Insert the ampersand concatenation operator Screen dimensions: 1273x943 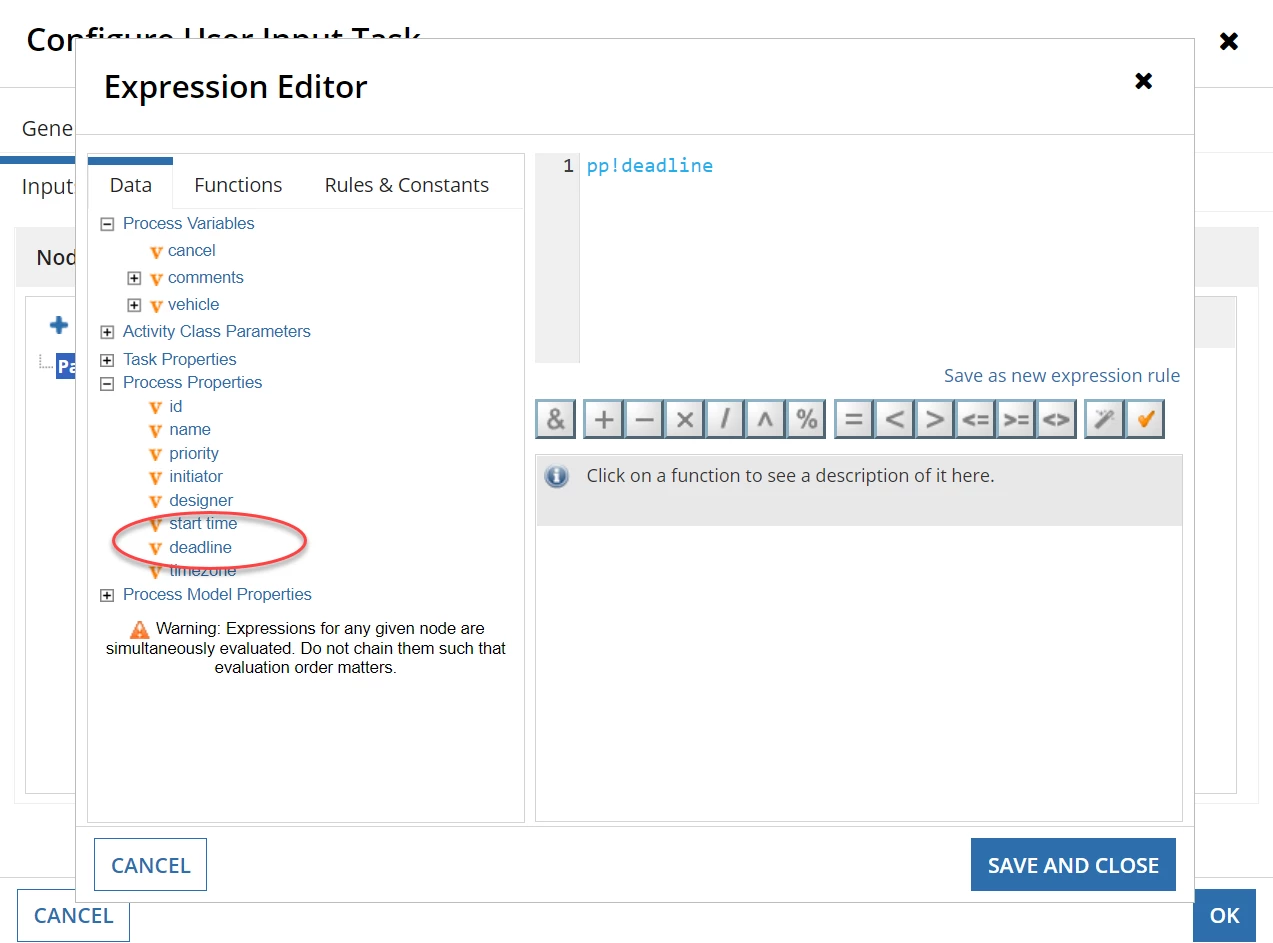556,420
